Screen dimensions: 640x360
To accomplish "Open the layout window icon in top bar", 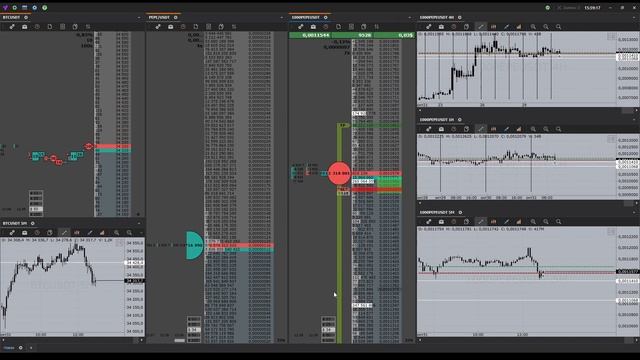I will [24, 7].
